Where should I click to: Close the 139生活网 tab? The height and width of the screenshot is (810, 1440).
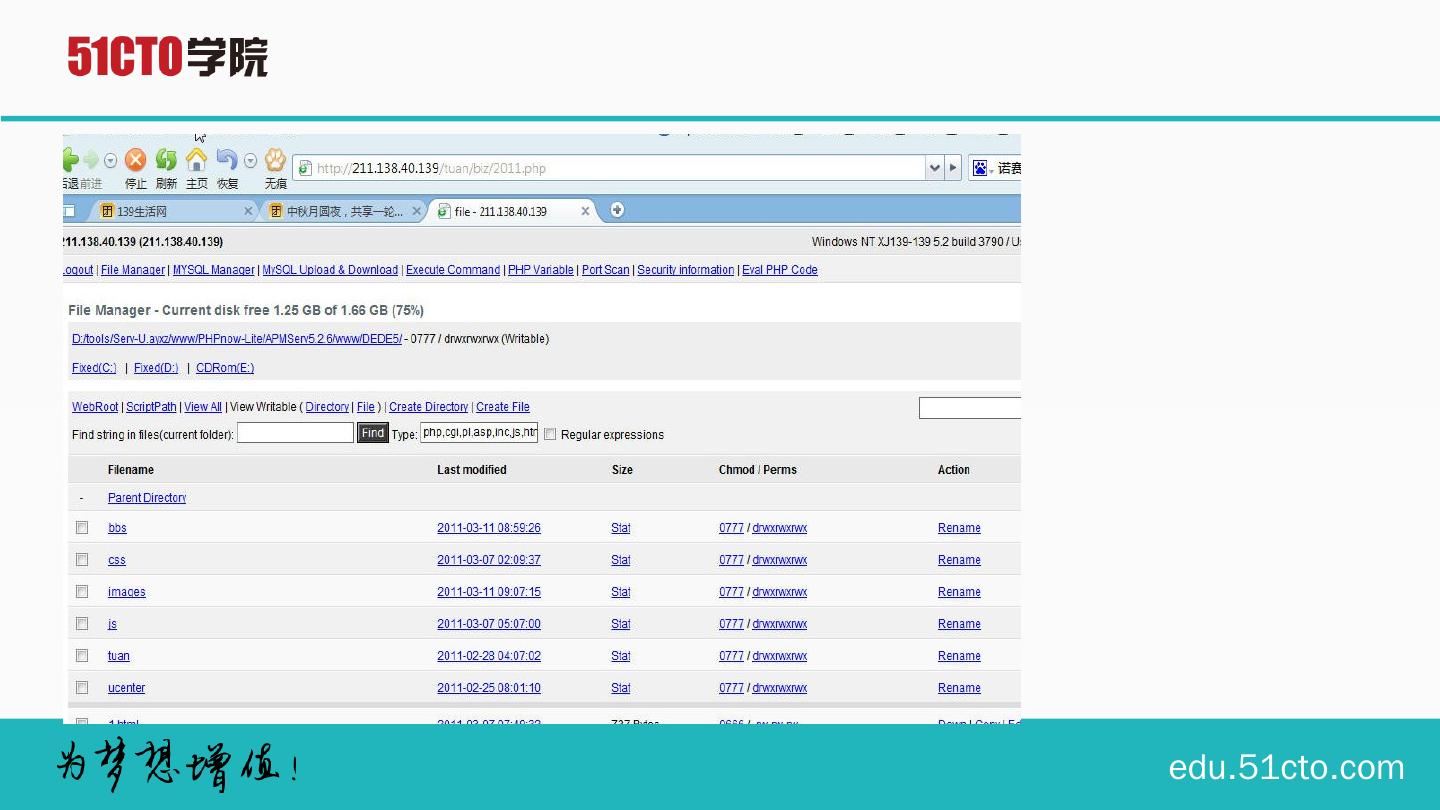(249, 212)
